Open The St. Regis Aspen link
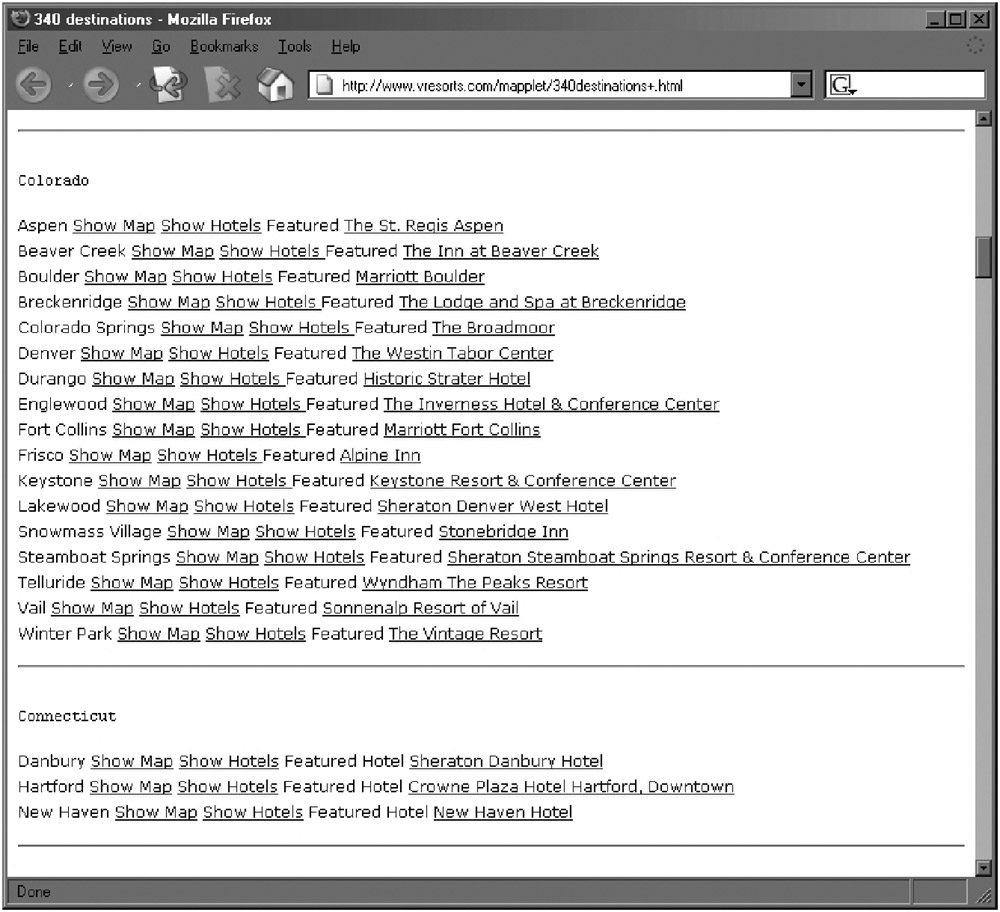1000x912 pixels. pos(423,226)
